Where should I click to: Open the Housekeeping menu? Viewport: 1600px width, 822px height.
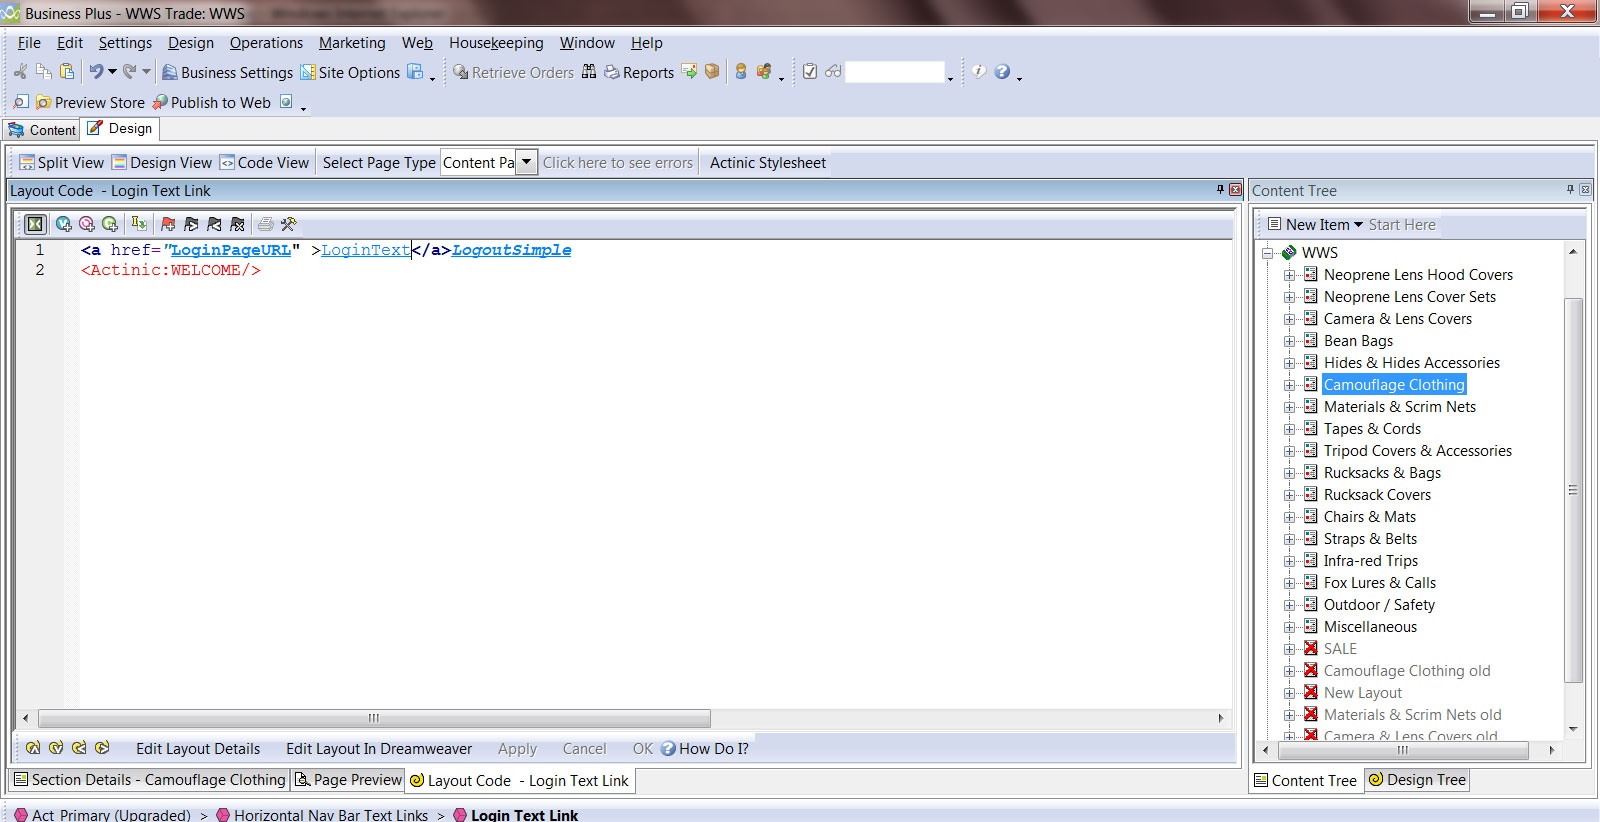[x=496, y=43]
